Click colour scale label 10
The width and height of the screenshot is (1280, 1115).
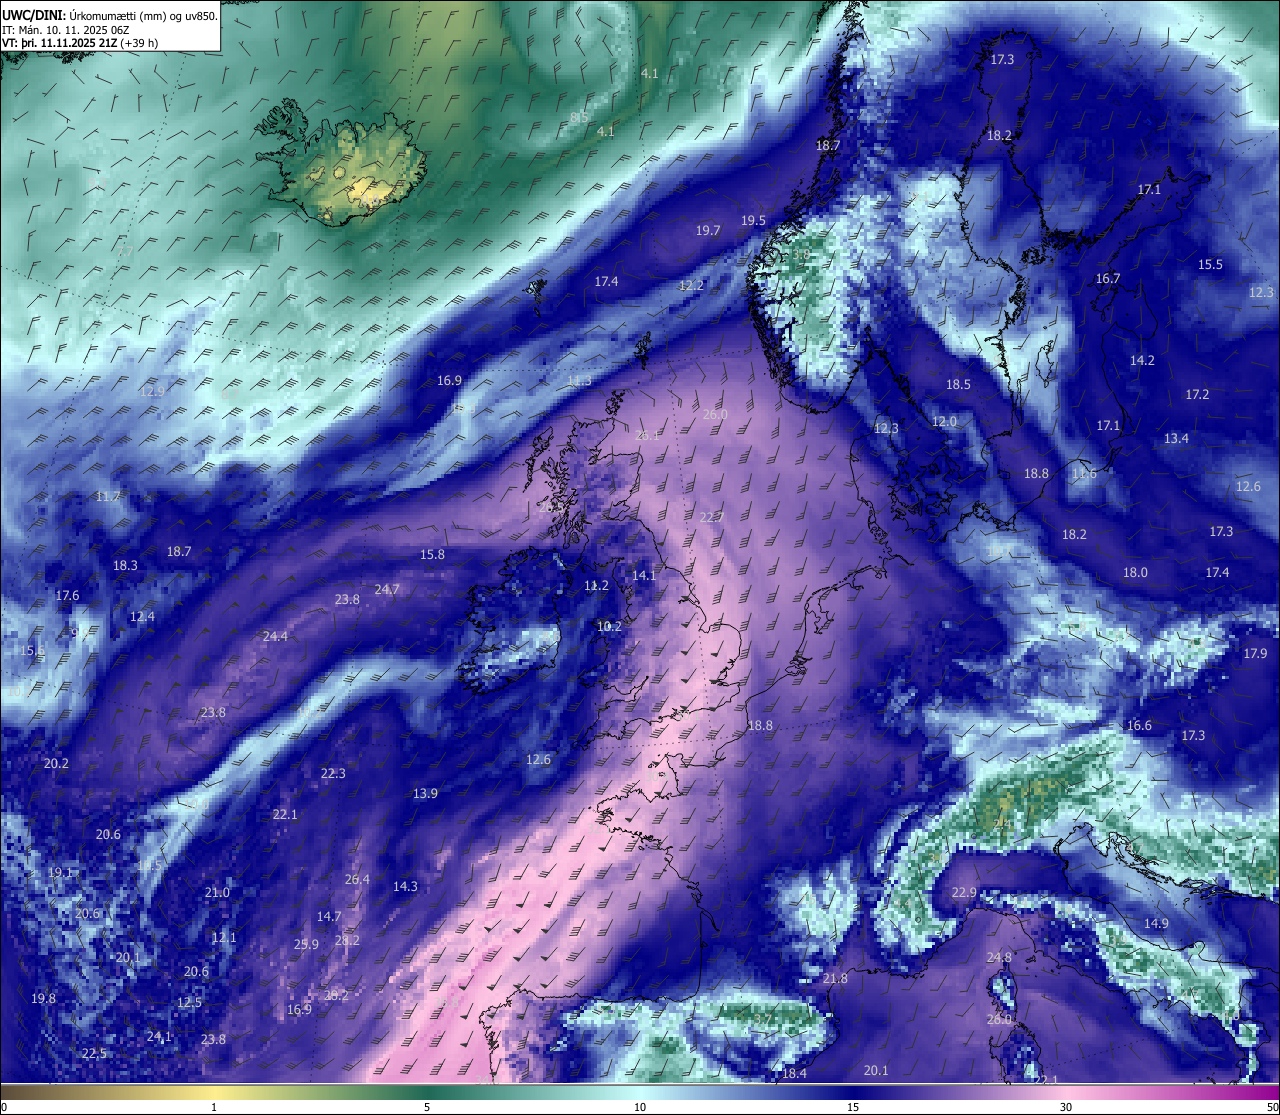640,1107
